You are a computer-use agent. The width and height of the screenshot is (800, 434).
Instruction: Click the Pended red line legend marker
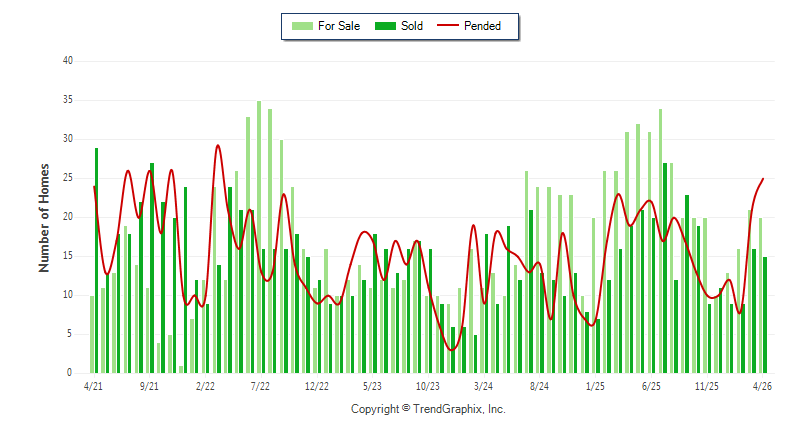click(448, 25)
